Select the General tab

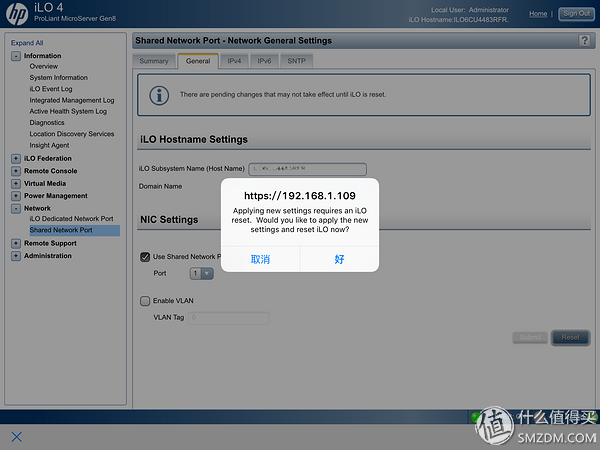tap(198, 61)
